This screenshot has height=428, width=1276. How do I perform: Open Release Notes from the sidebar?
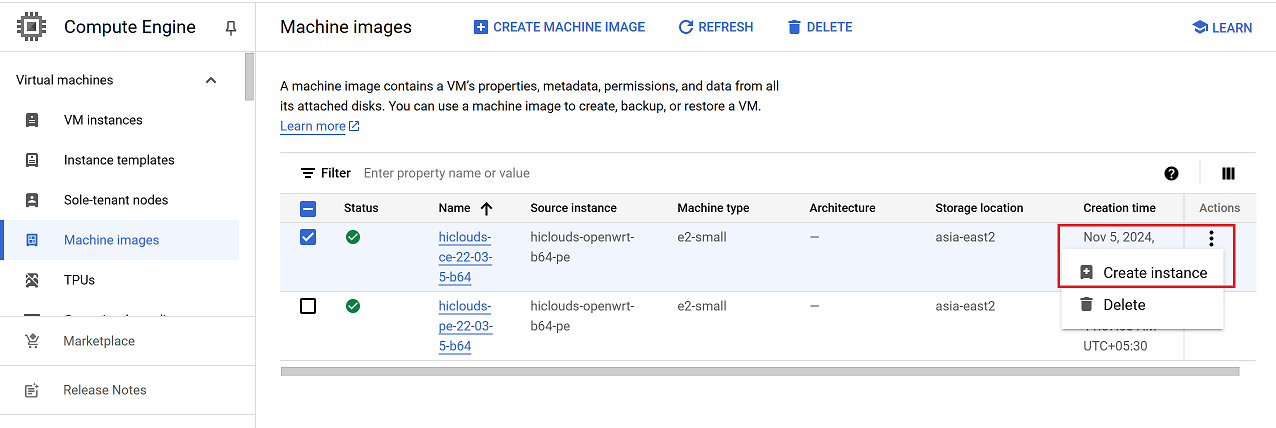pos(105,390)
